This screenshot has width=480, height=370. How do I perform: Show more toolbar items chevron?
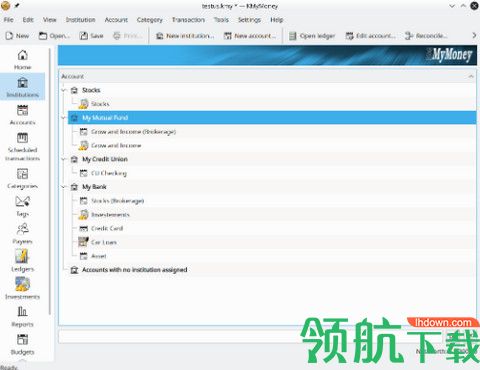474,35
